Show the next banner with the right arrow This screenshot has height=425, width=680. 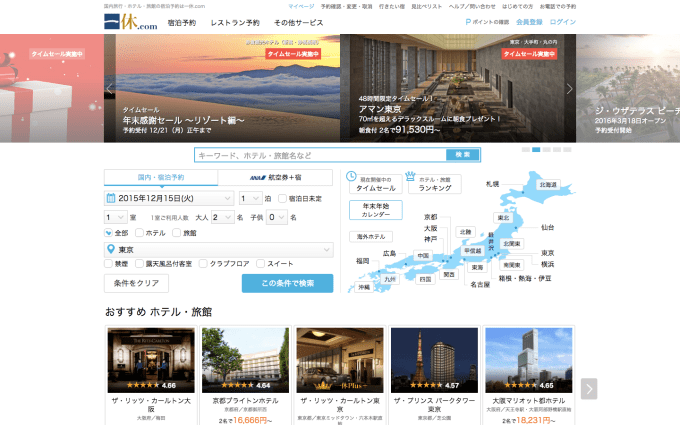click(x=569, y=88)
